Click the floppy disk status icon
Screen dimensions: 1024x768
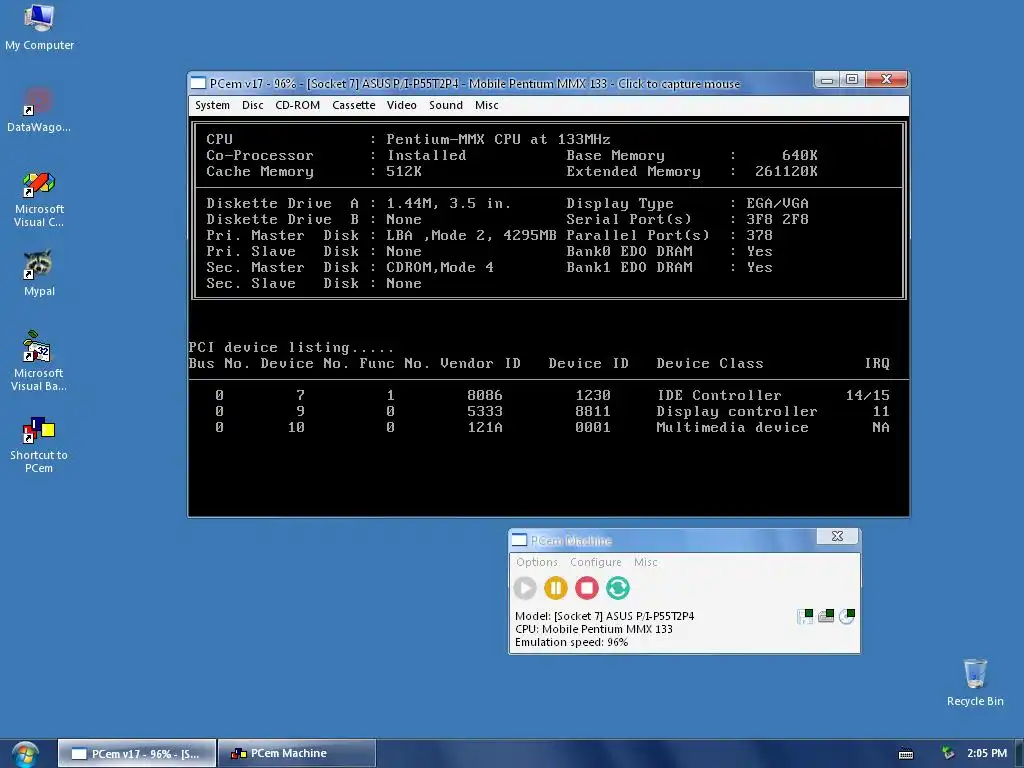tap(805, 616)
